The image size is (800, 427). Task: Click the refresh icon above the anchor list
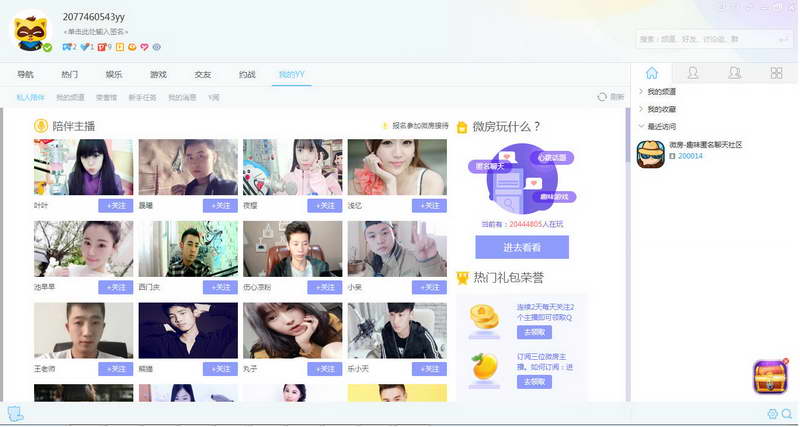click(x=602, y=97)
